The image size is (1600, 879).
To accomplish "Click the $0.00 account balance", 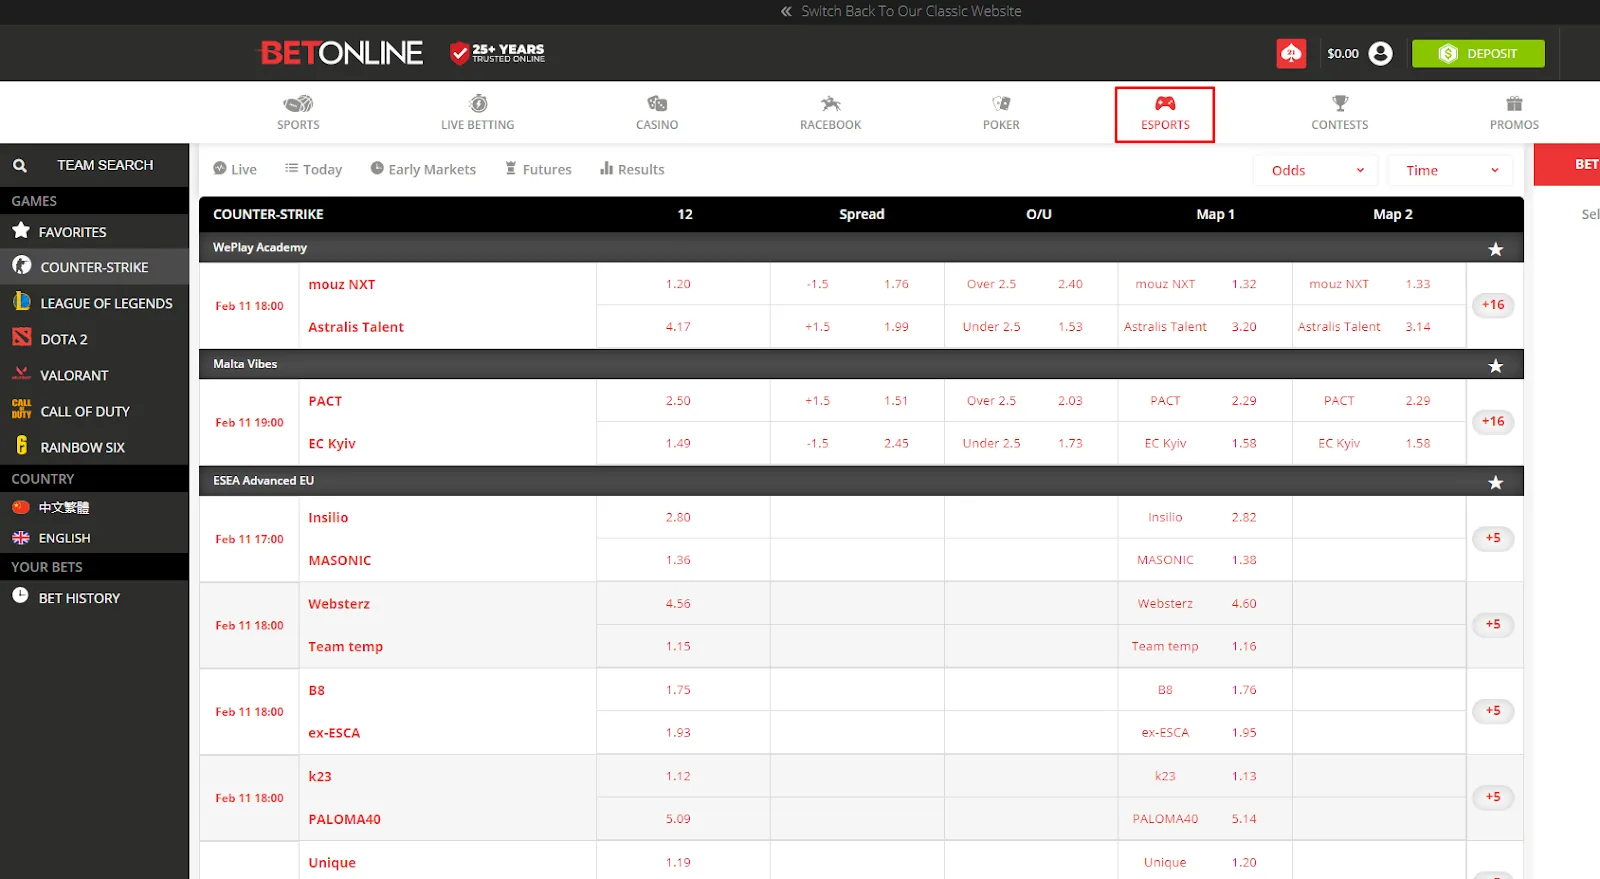I will [x=1343, y=54].
